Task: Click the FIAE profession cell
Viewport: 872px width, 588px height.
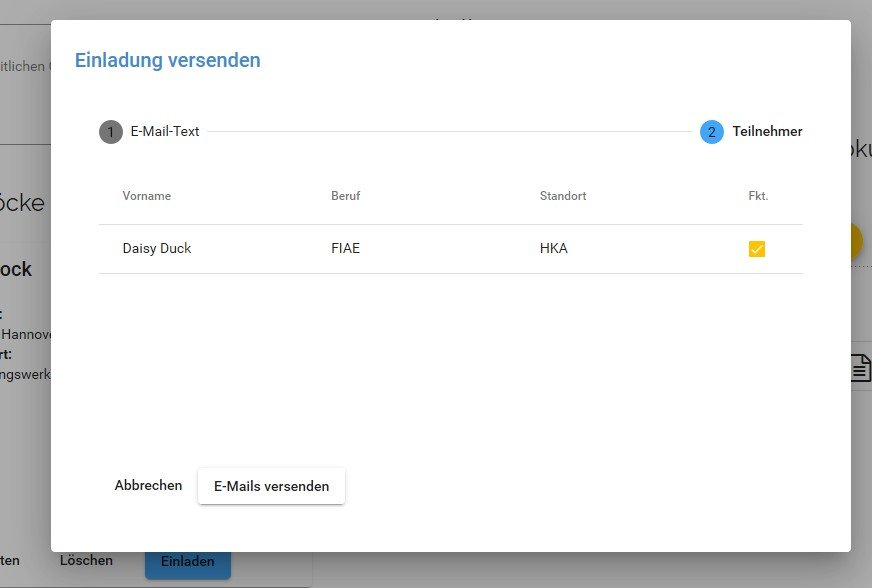Action: click(345, 248)
